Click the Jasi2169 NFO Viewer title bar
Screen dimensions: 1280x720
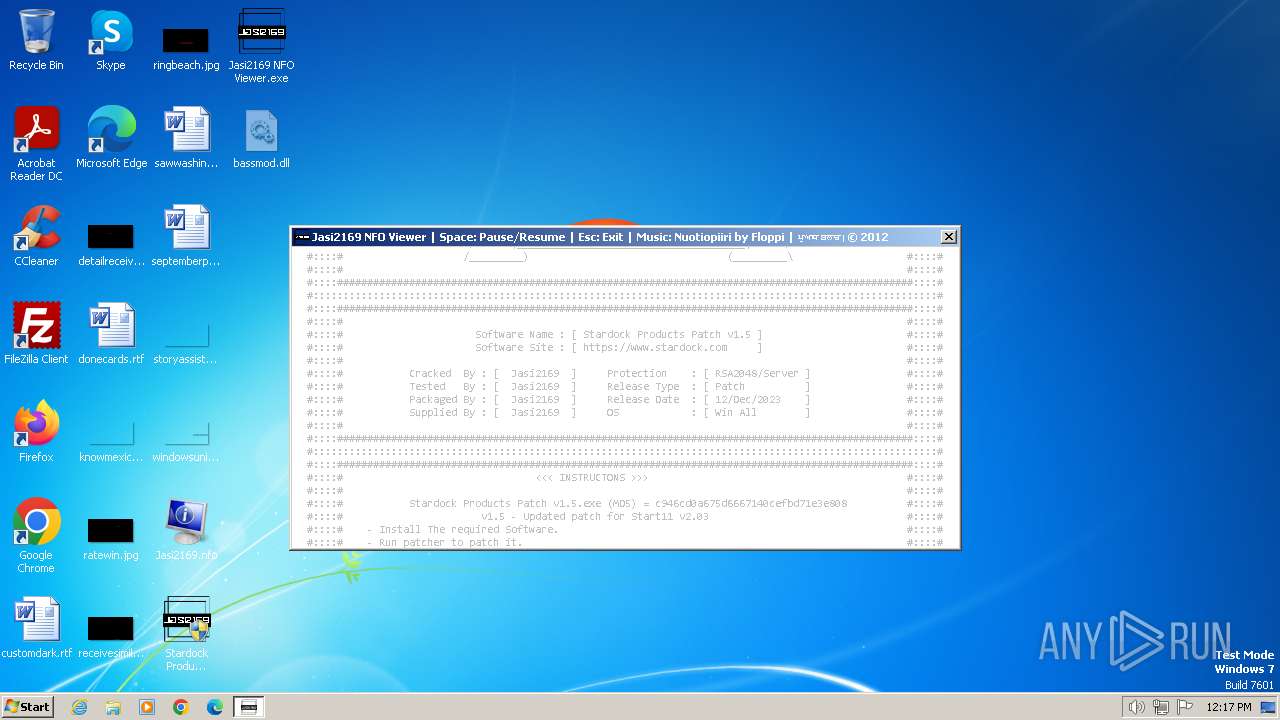click(x=615, y=237)
